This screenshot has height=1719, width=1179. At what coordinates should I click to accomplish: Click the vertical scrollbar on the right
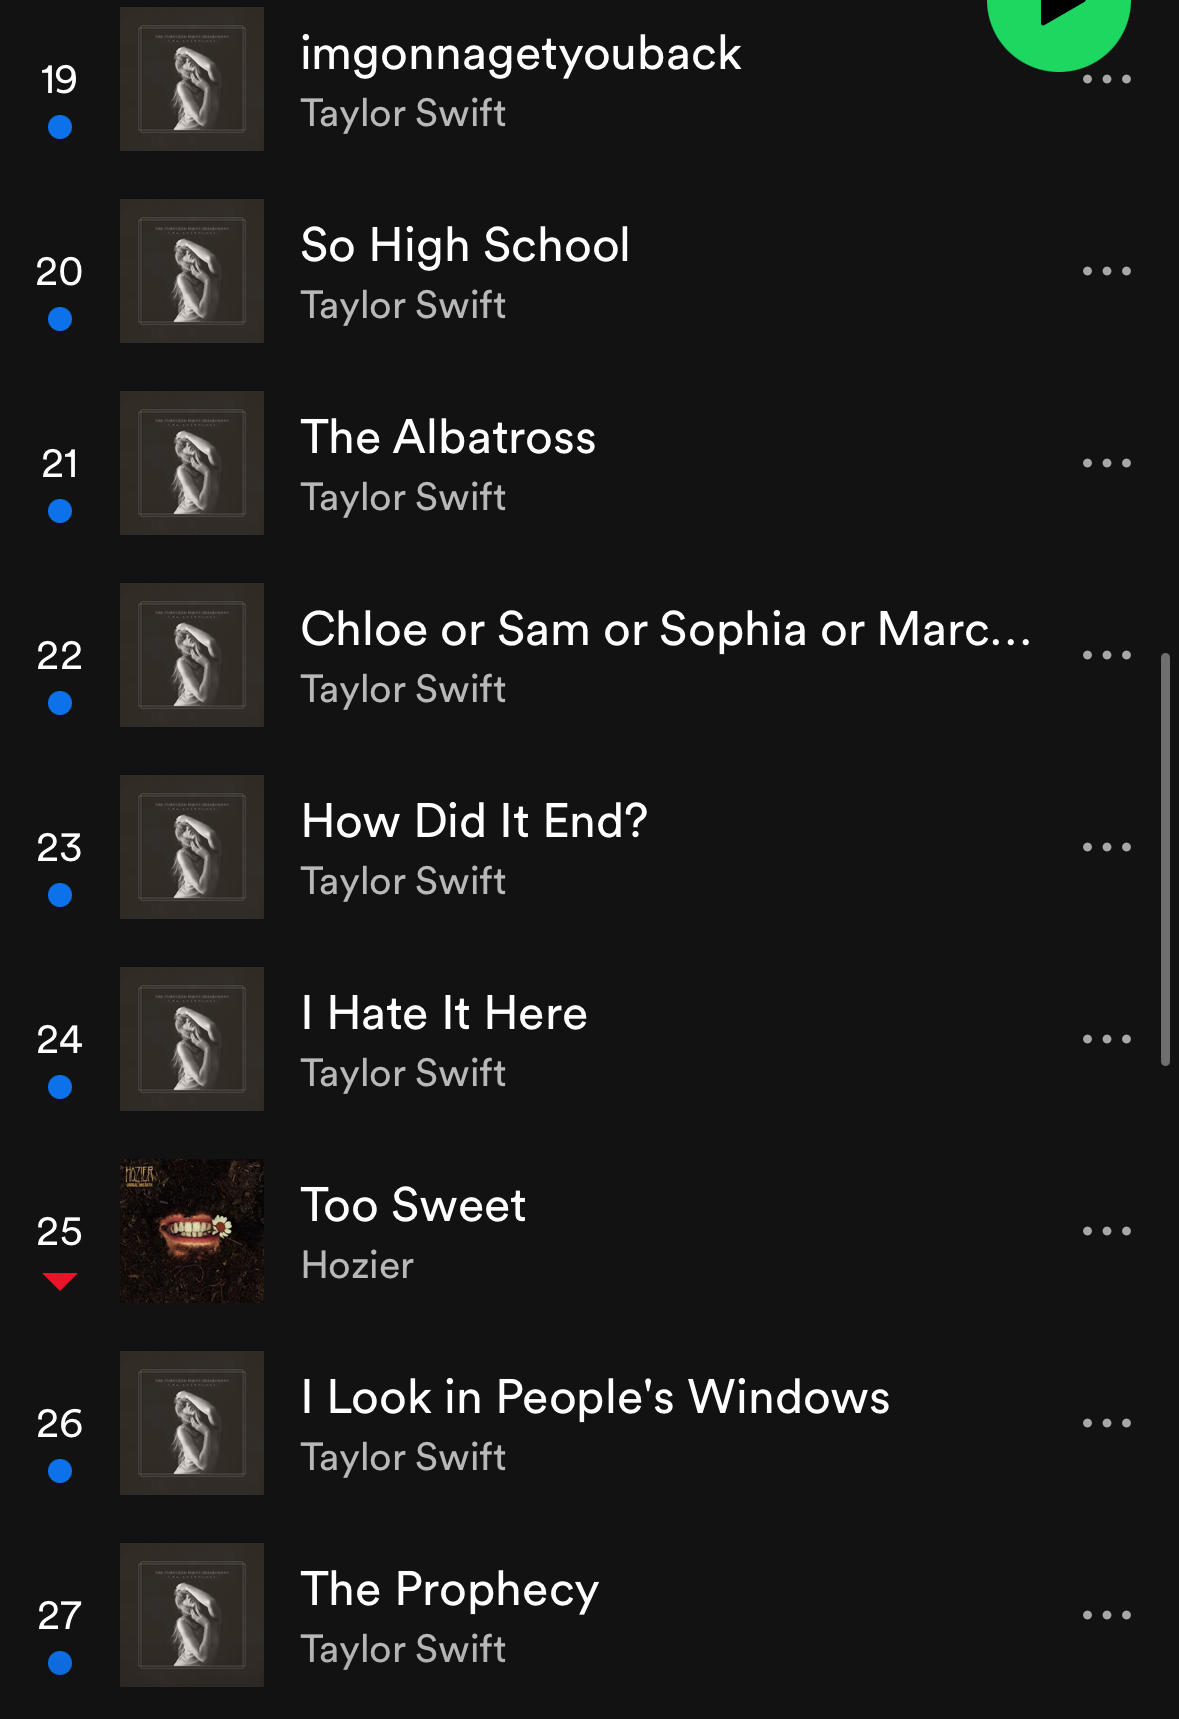(x=1165, y=860)
